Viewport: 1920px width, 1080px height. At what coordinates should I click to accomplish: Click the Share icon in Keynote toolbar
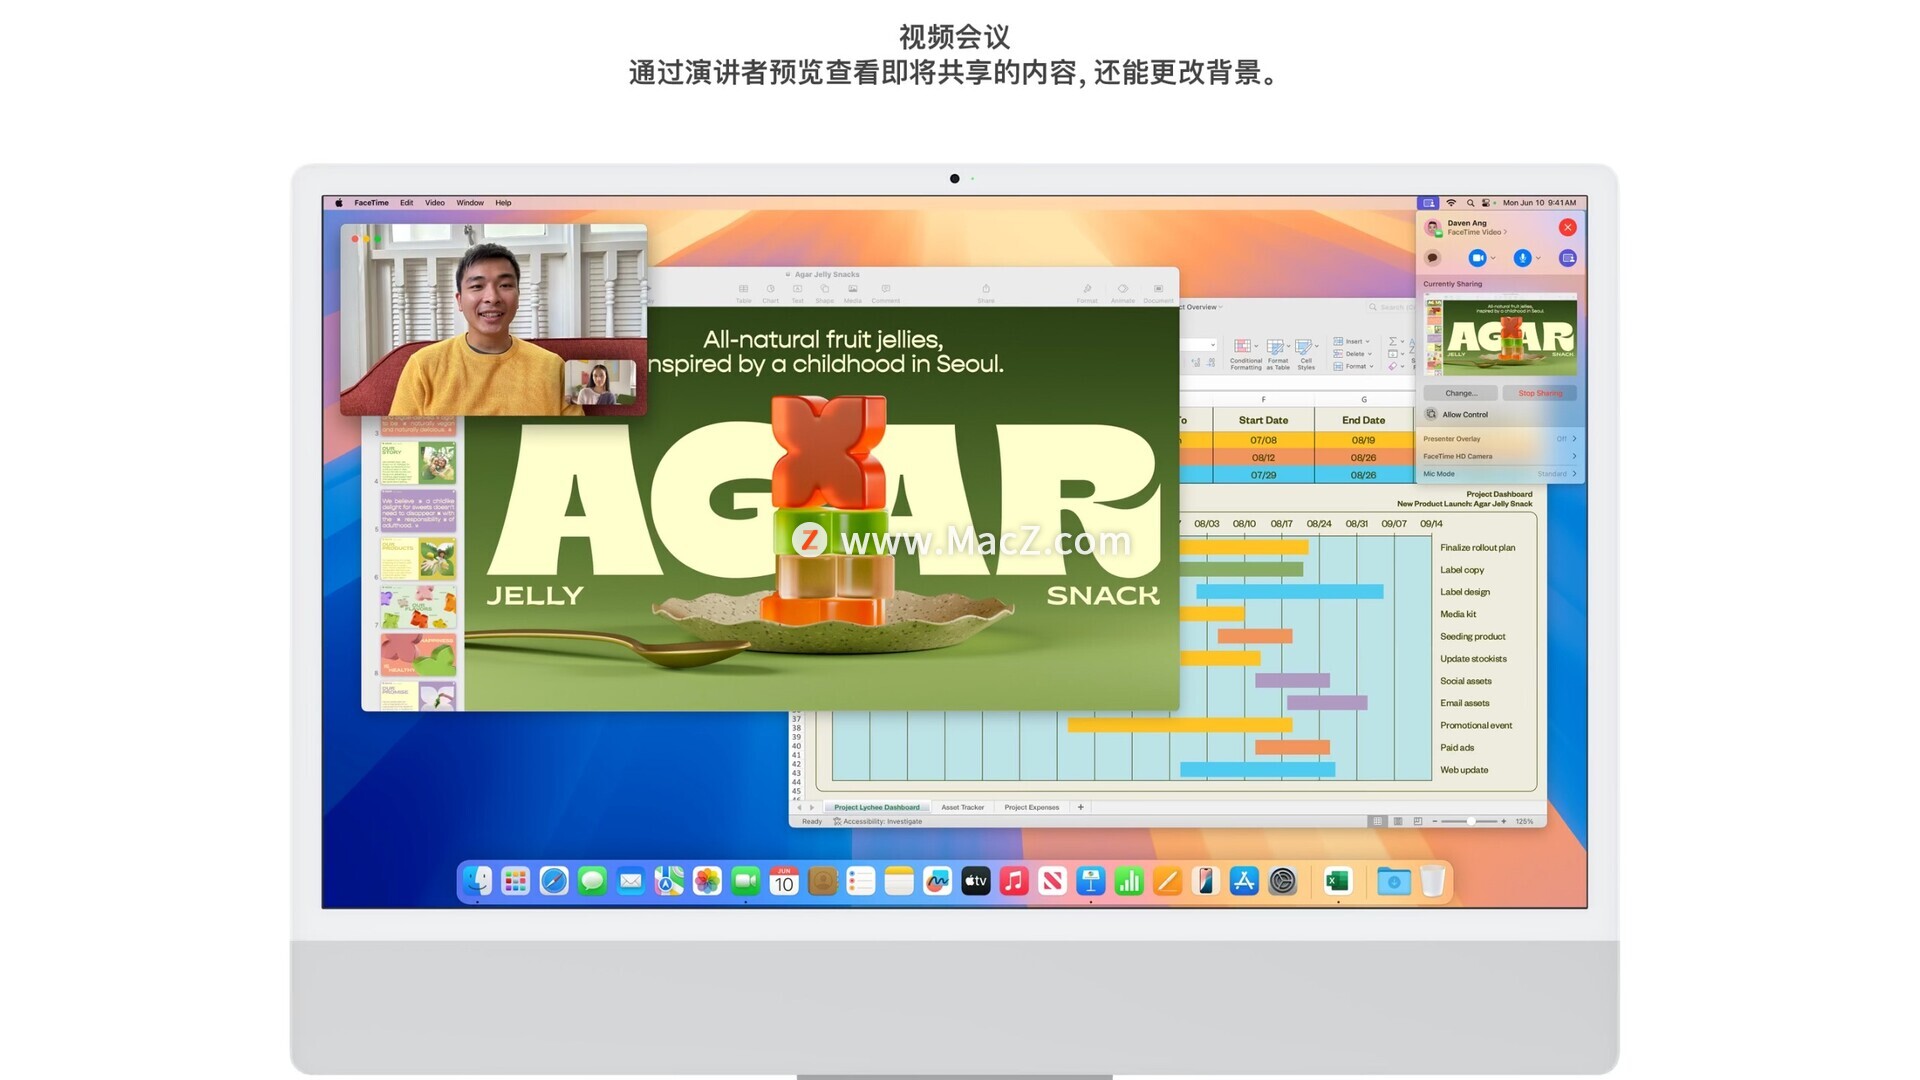(985, 293)
